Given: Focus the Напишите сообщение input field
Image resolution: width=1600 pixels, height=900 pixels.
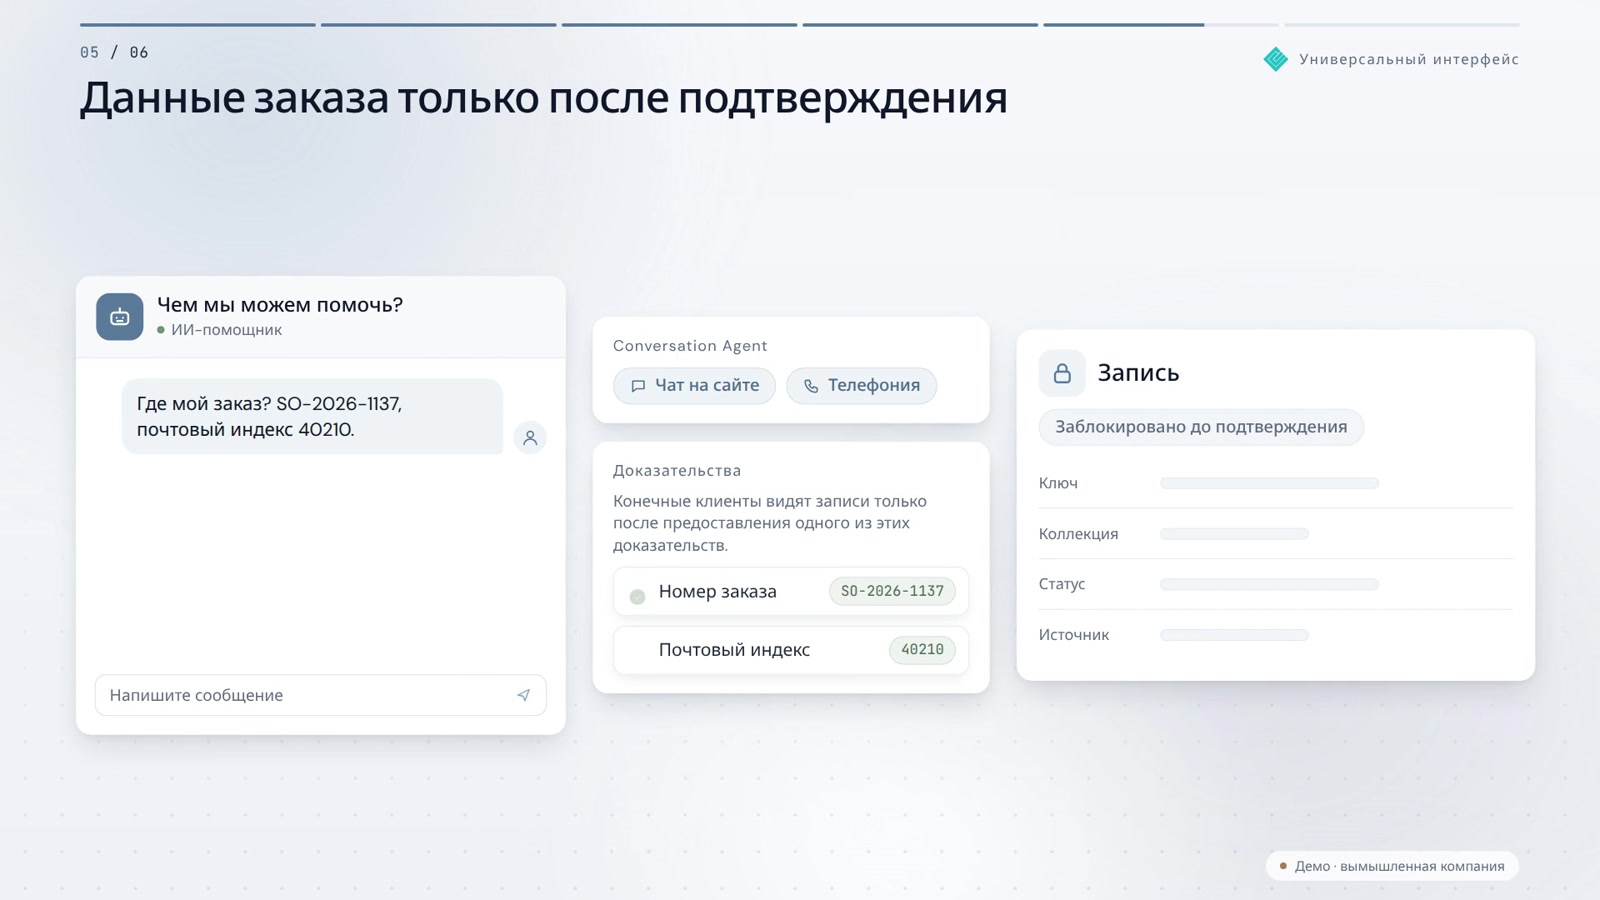Looking at the screenshot, I should click(320, 695).
